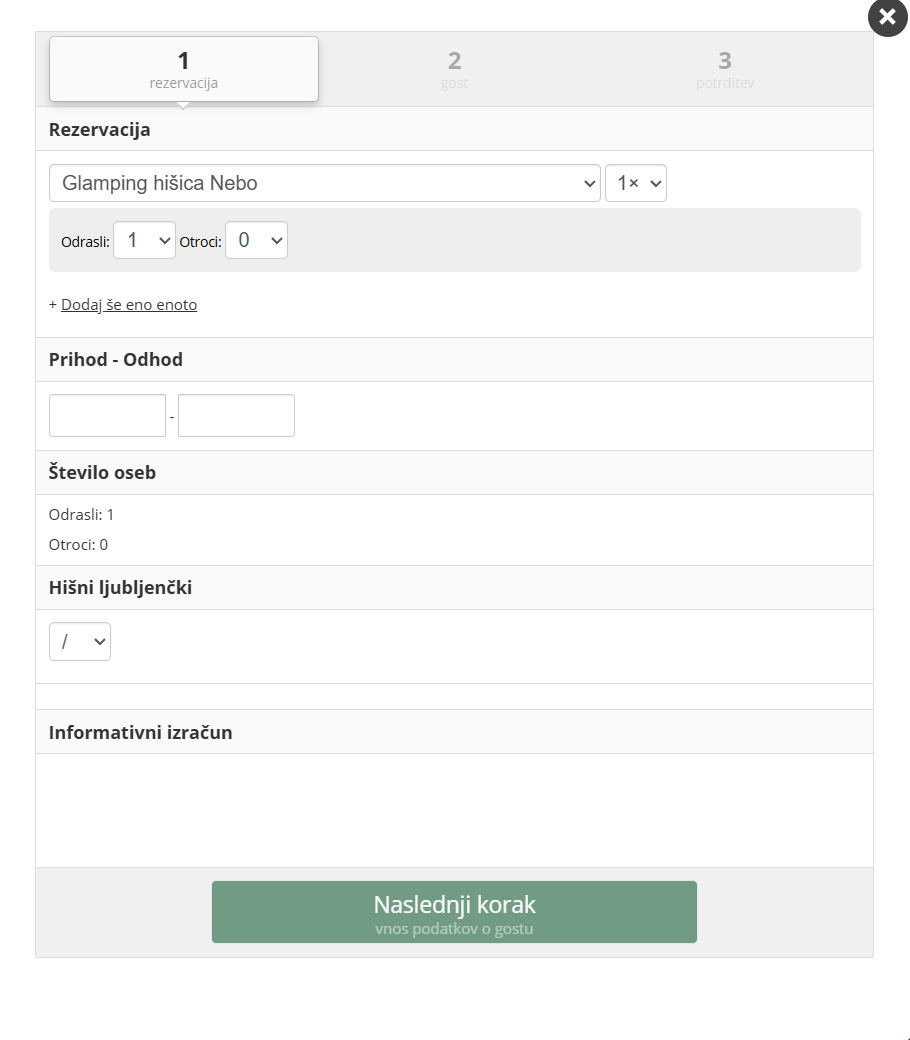Viewport: 910px width, 1040px height.
Task: Open the Glamping hišica Nebo unit dropdown
Action: pos(324,183)
